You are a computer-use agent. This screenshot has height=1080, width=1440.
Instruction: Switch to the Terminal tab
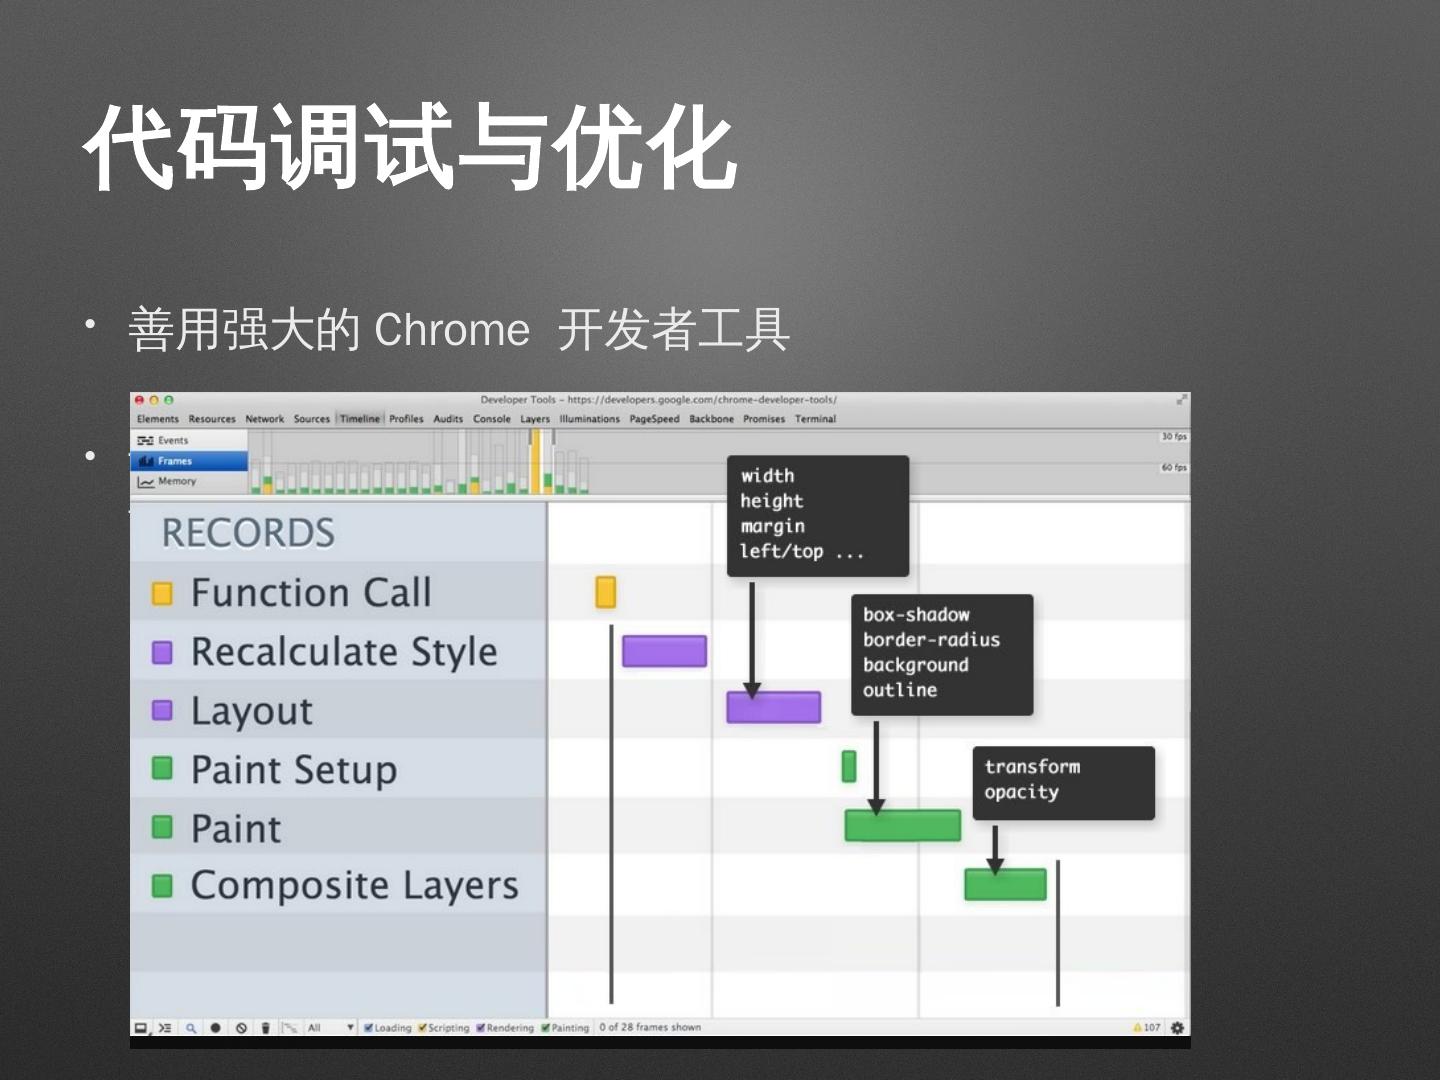coord(815,419)
